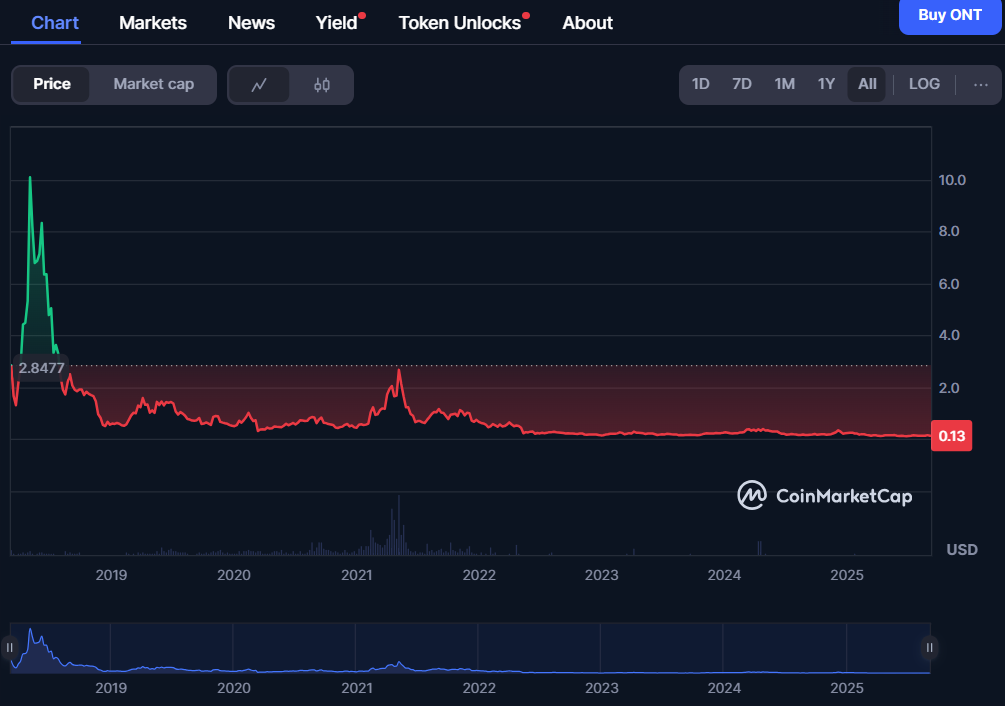Click the notification dot on Token Unlocks
1005x706 pixels.
click(x=526, y=15)
